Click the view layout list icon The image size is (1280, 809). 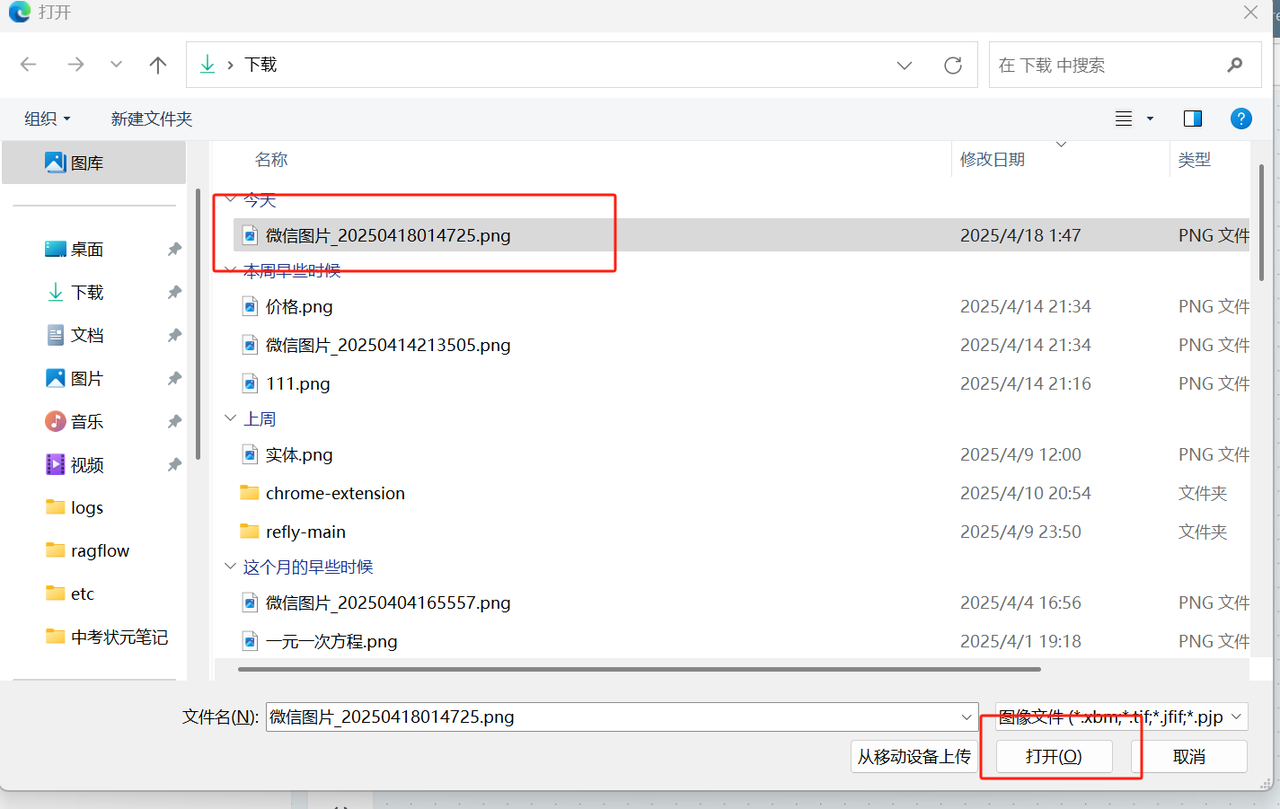coord(1124,119)
